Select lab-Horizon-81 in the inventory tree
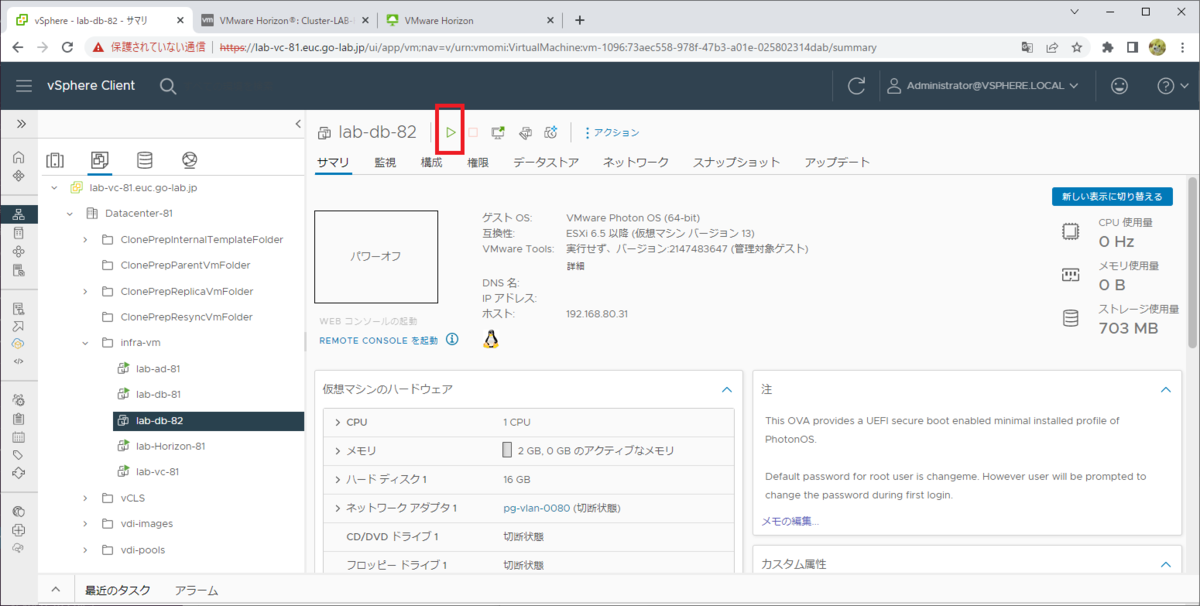This screenshot has width=1200, height=606. click(170, 446)
